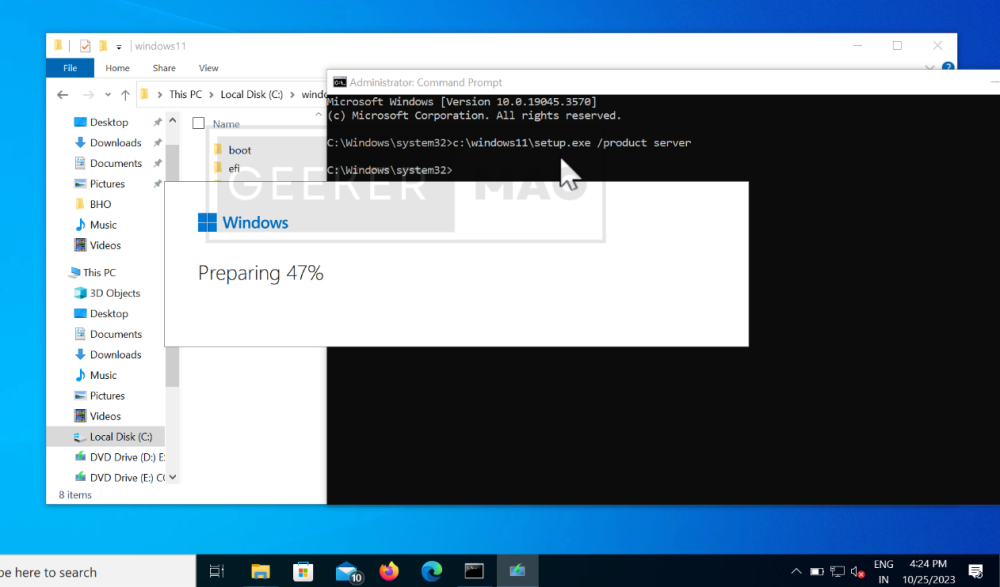Click Local Disk (C:) in address bar
1000x587 pixels.
pos(251,94)
